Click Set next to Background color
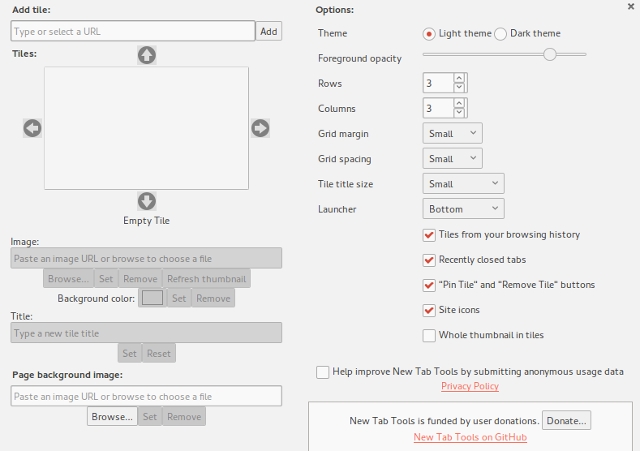Image resolution: width=640 pixels, height=451 pixels. click(179, 298)
